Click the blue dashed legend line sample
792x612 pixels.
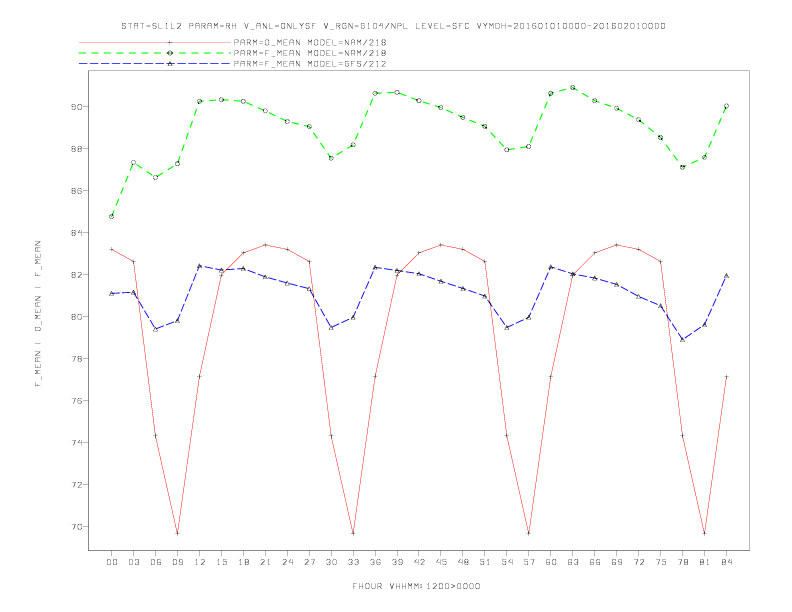[155, 64]
